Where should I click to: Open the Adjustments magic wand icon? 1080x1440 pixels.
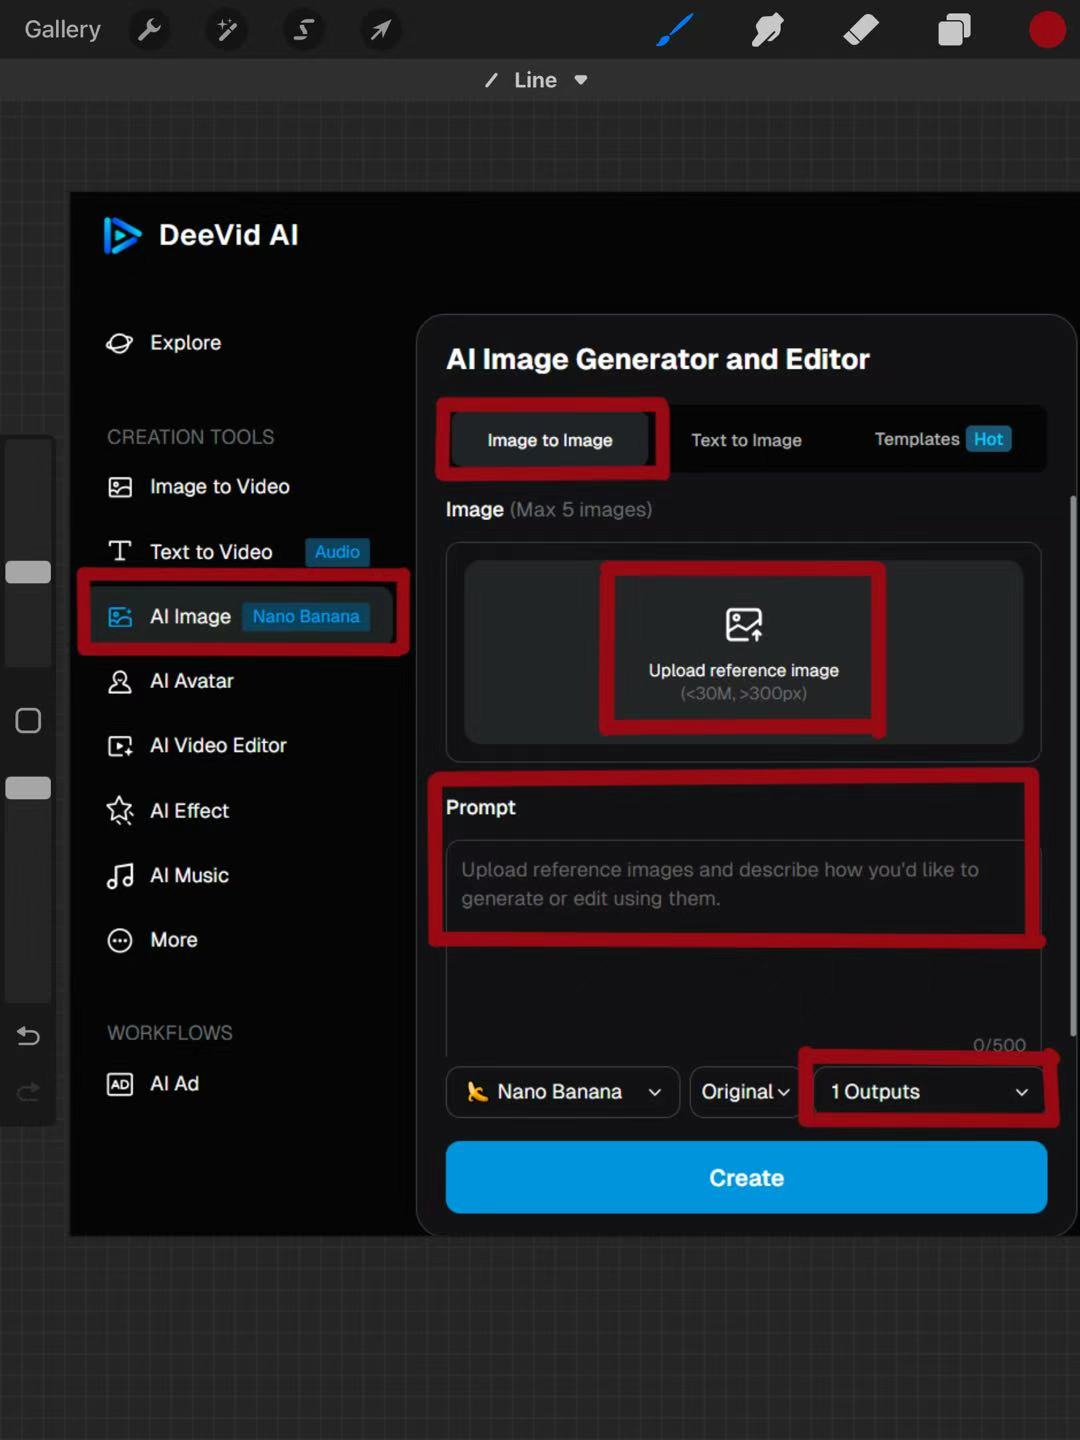227,30
